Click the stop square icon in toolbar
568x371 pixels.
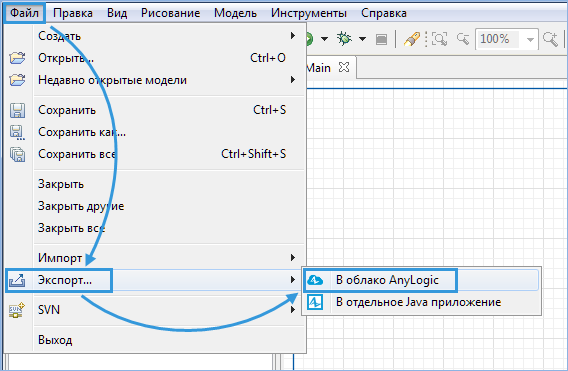[381, 39]
